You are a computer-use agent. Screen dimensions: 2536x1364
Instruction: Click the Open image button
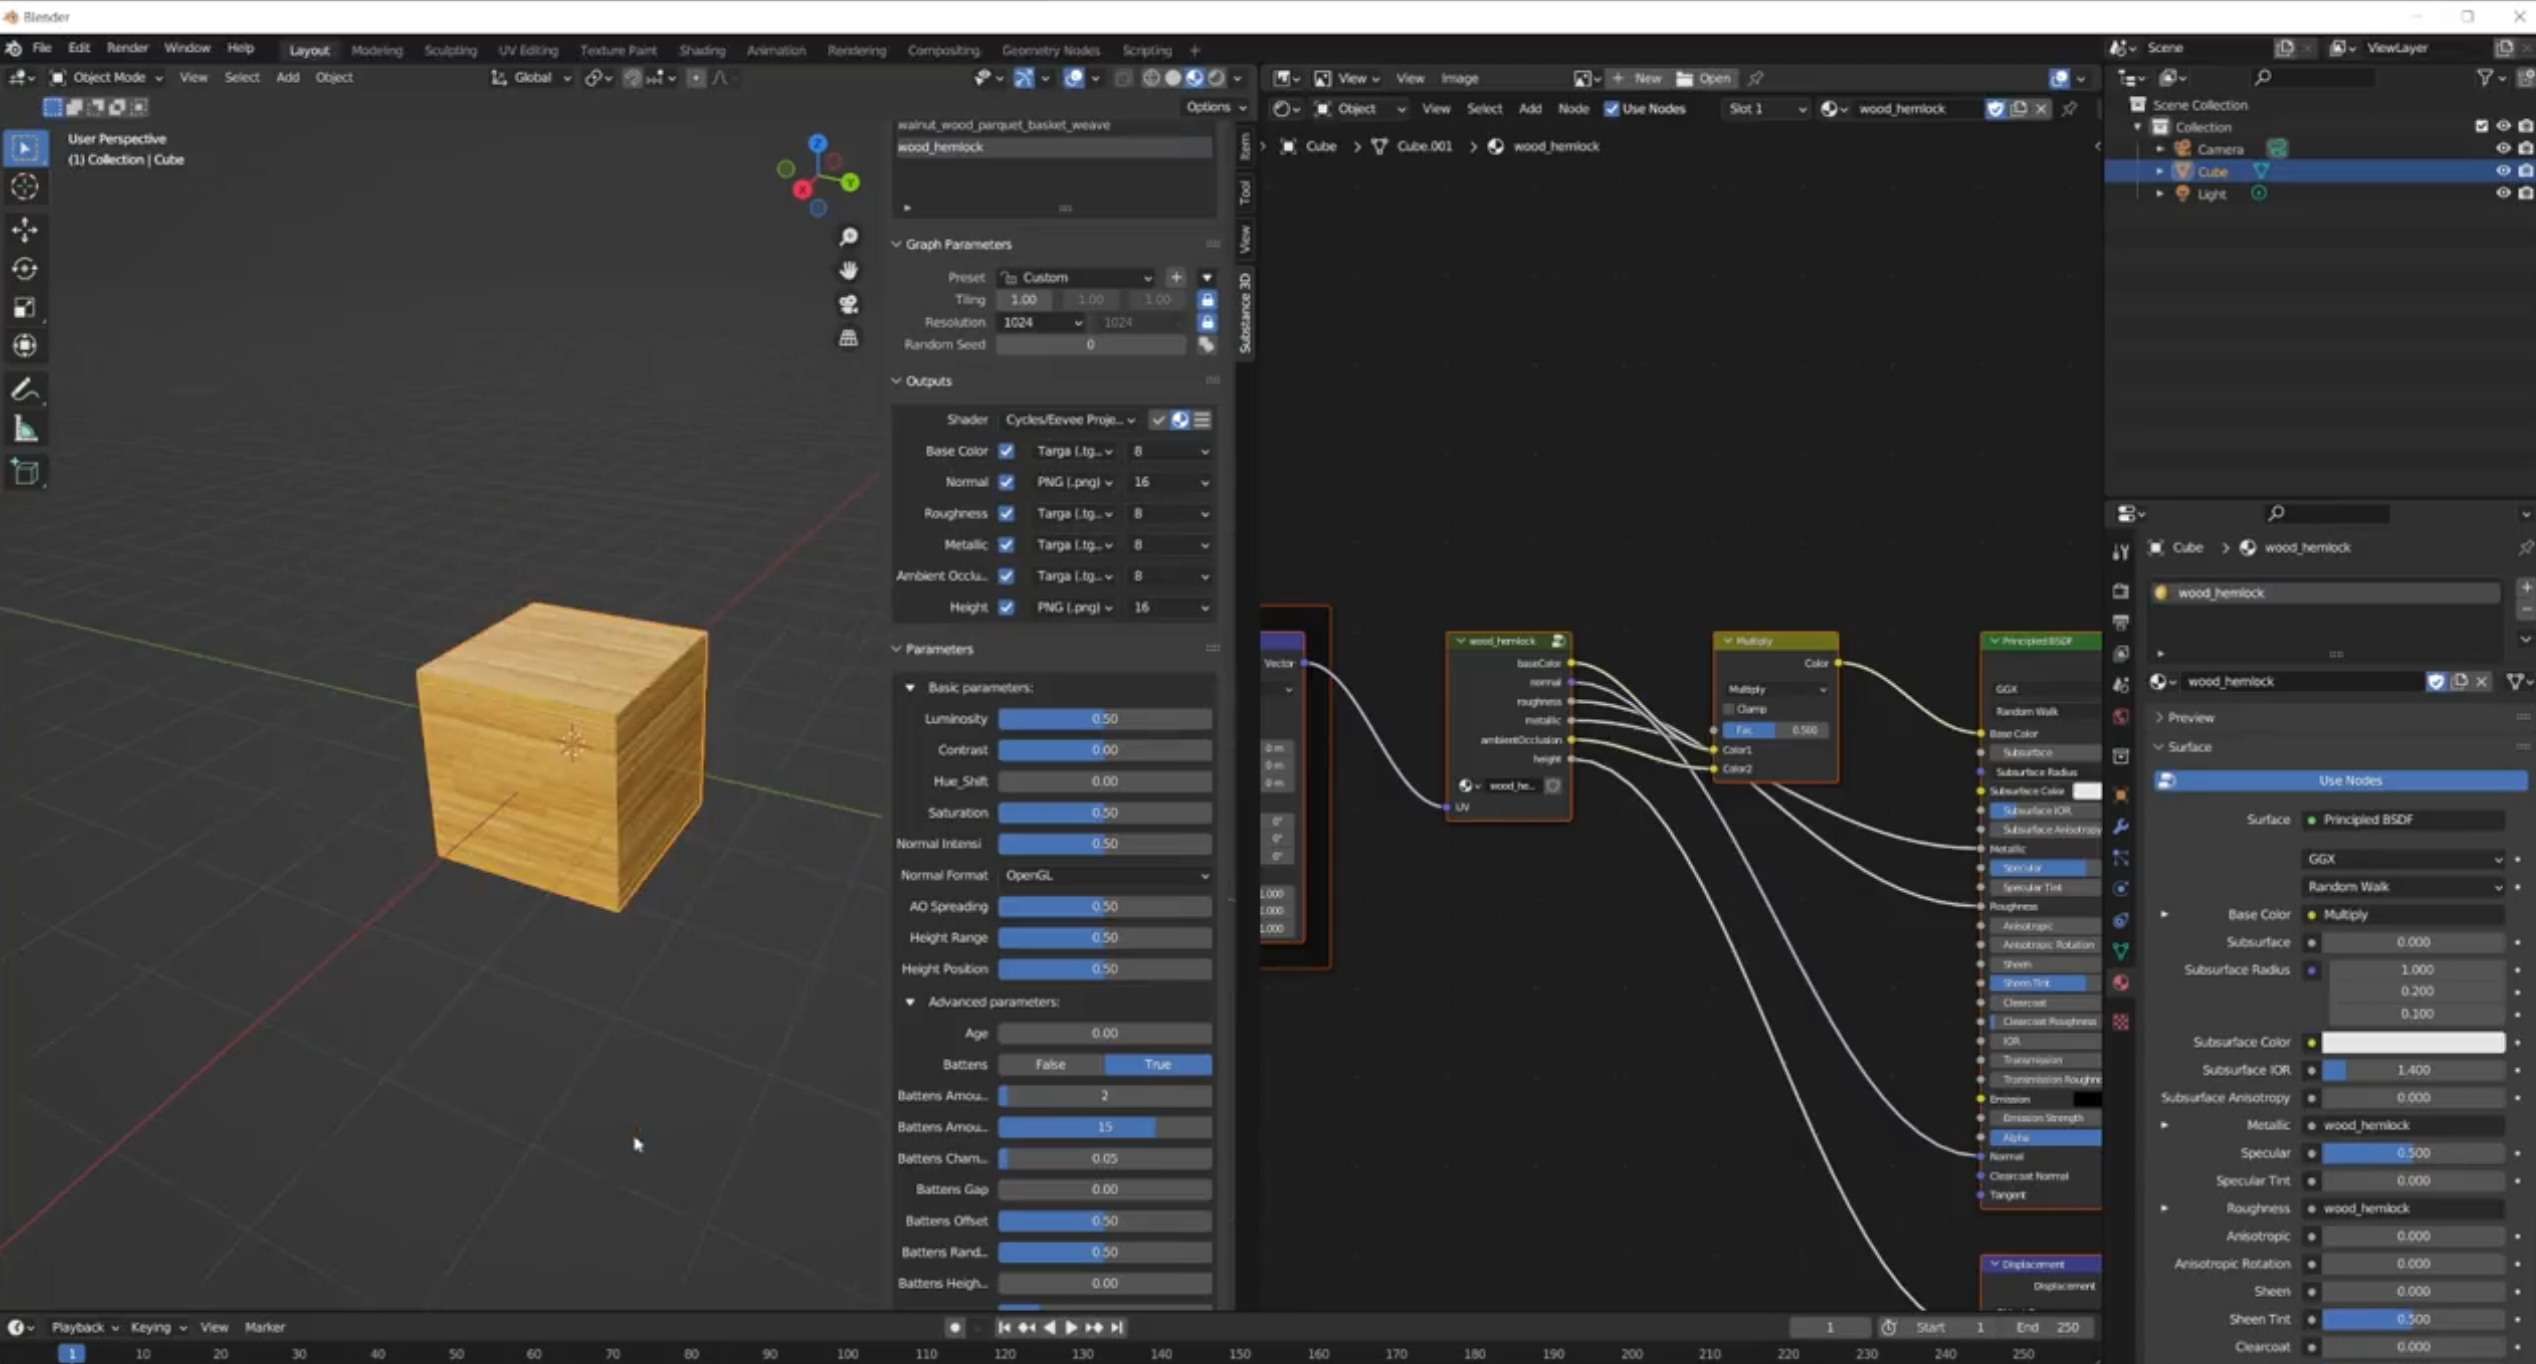[1705, 78]
